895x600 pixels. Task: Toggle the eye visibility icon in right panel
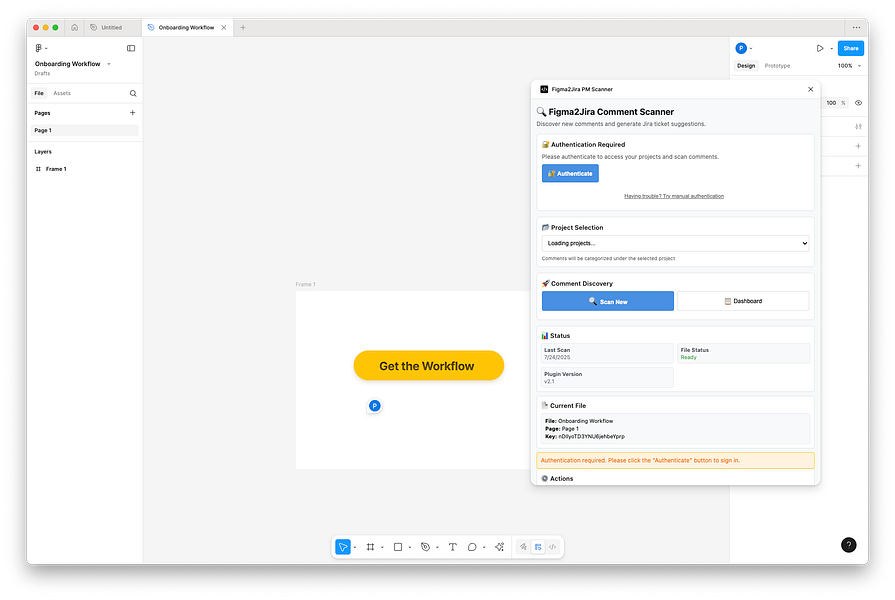(858, 102)
